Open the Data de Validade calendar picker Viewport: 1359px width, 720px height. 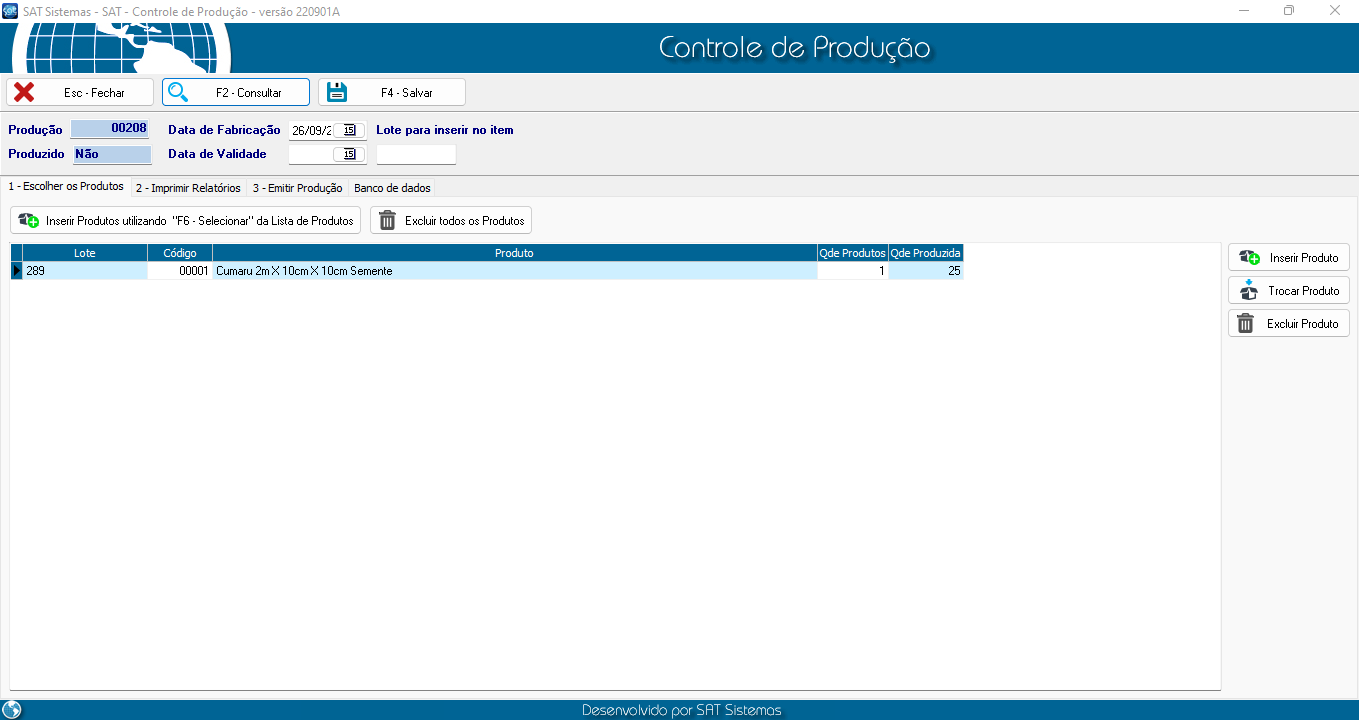(349, 154)
